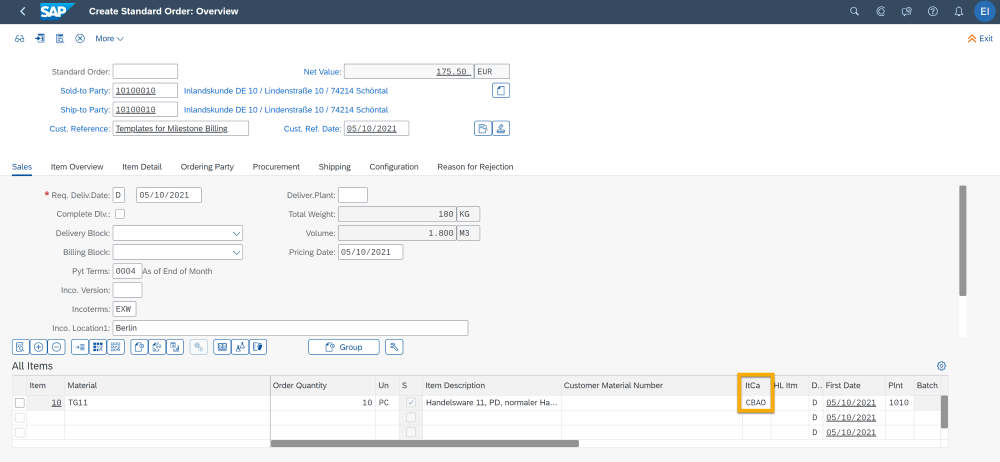Click the Exit button
The height and width of the screenshot is (462, 1000).
pos(980,38)
